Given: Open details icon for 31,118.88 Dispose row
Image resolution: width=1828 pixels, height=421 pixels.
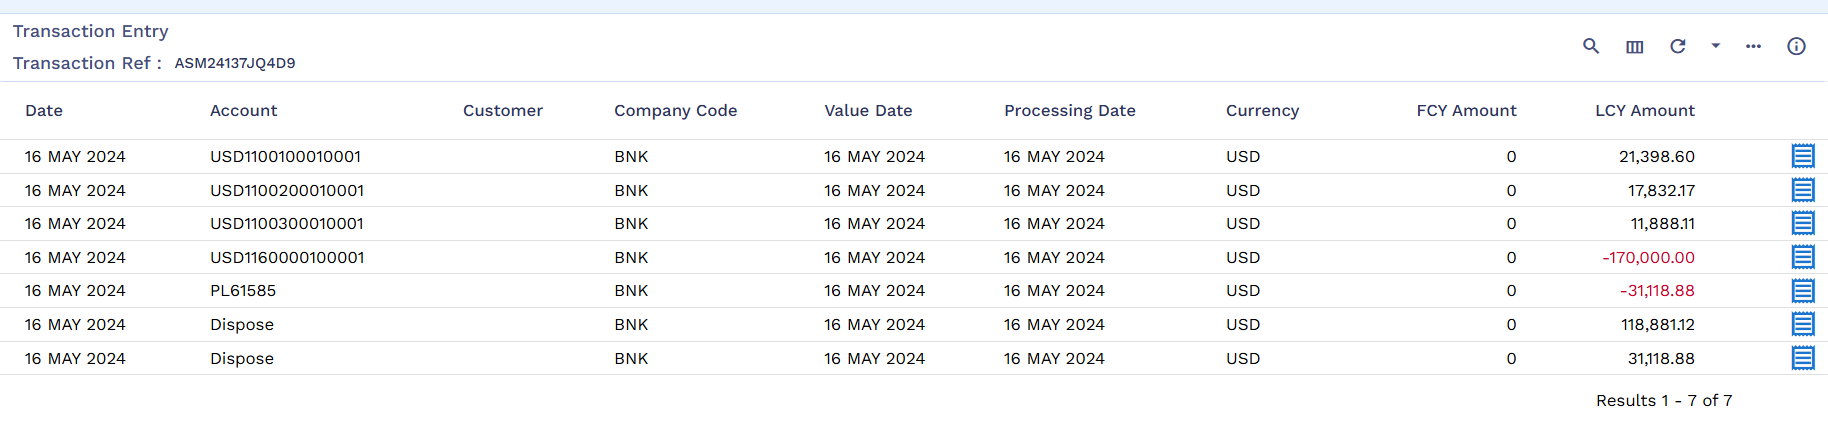Looking at the screenshot, I should pyautogui.click(x=1803, y=358).
